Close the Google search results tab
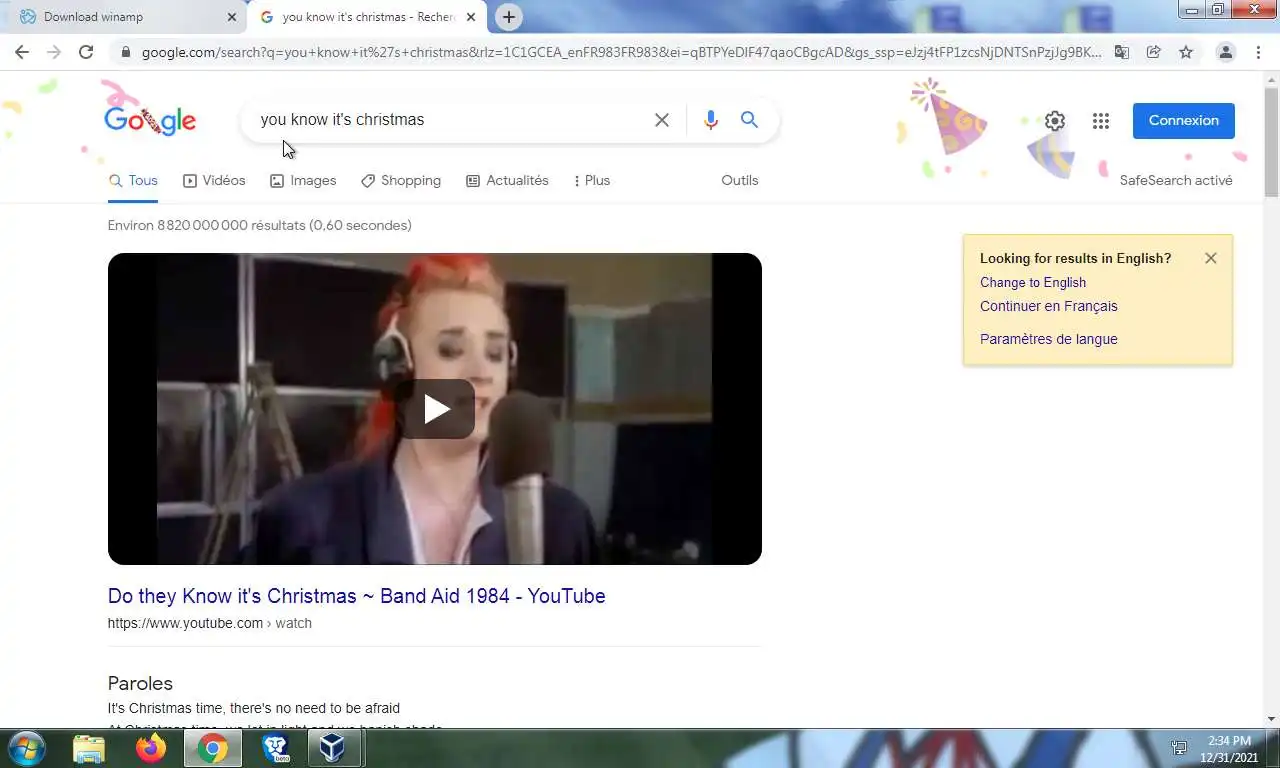 click(471, 17)
